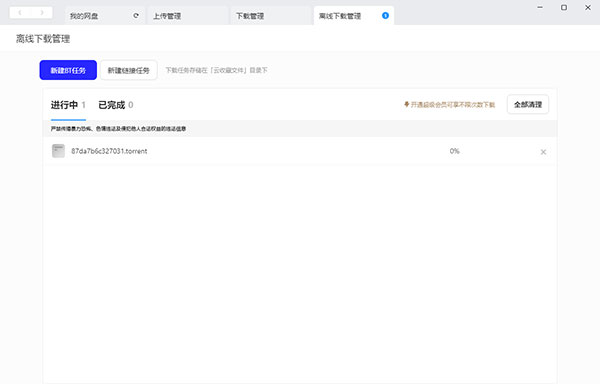This screenshot has height=384, width=600.
Task: Minimize the window
Action: pyautogui.click(x=540, y=7)
